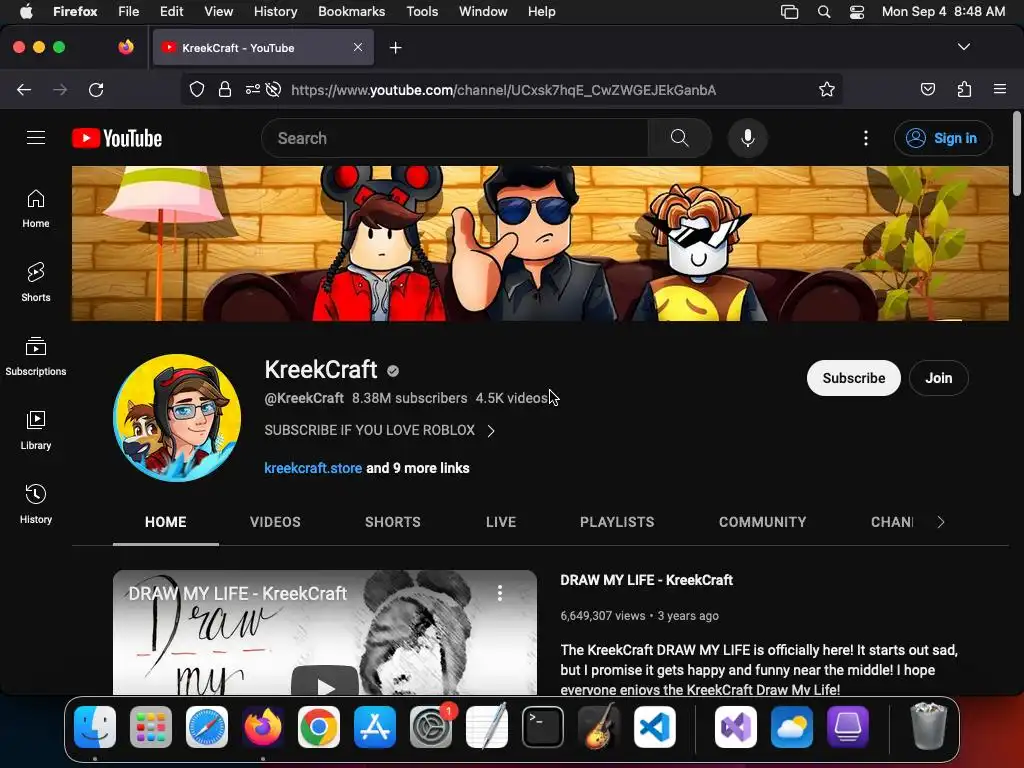The width and height of the screenshot is (1024, 768).
Task: Show more channel tabs with right chevron
Action: [940, 522]
